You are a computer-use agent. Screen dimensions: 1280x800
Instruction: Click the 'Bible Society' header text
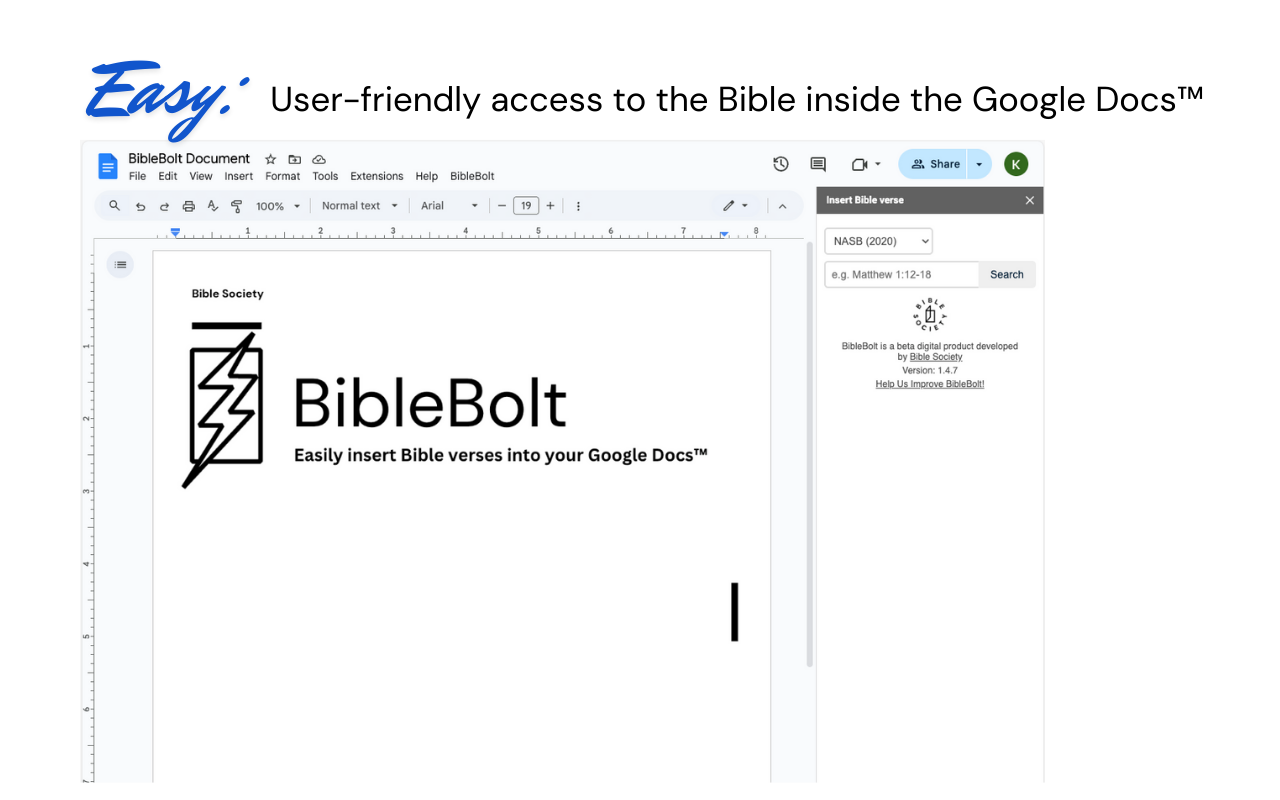pyautogui.click(x=228, y=294)
